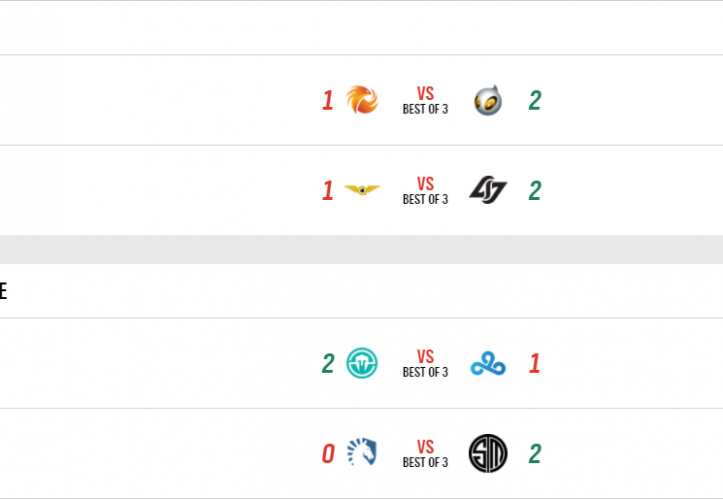View the FlyQuest vs CLG best-of-3 match
723x500 pixels.
pos(425,190)
